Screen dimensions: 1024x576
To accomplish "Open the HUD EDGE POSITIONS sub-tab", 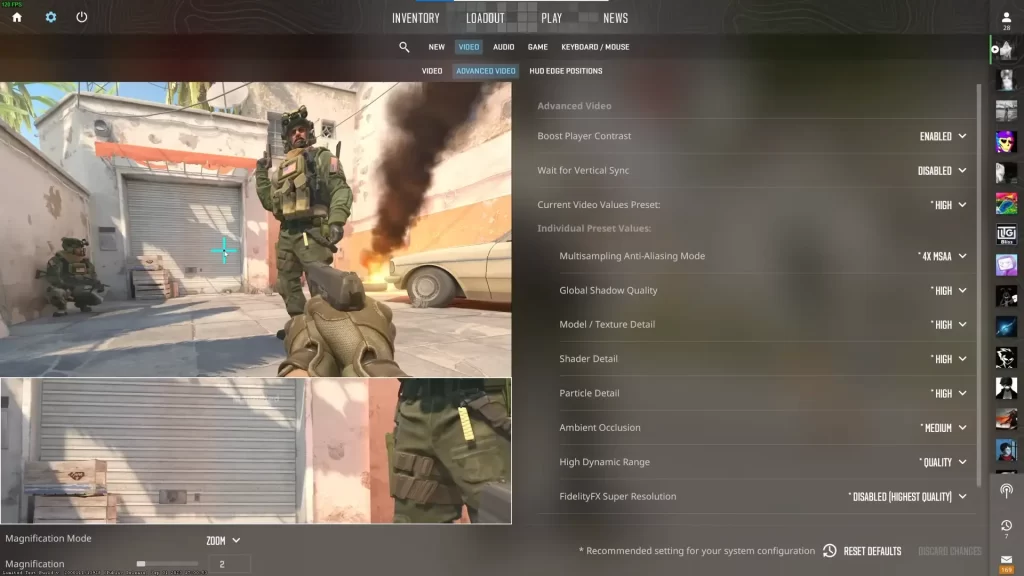I will tap(566, 71).
